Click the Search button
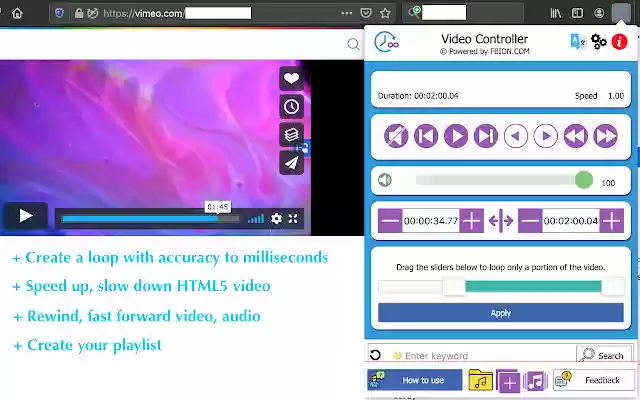640x400 pixels. click(604, 355)
